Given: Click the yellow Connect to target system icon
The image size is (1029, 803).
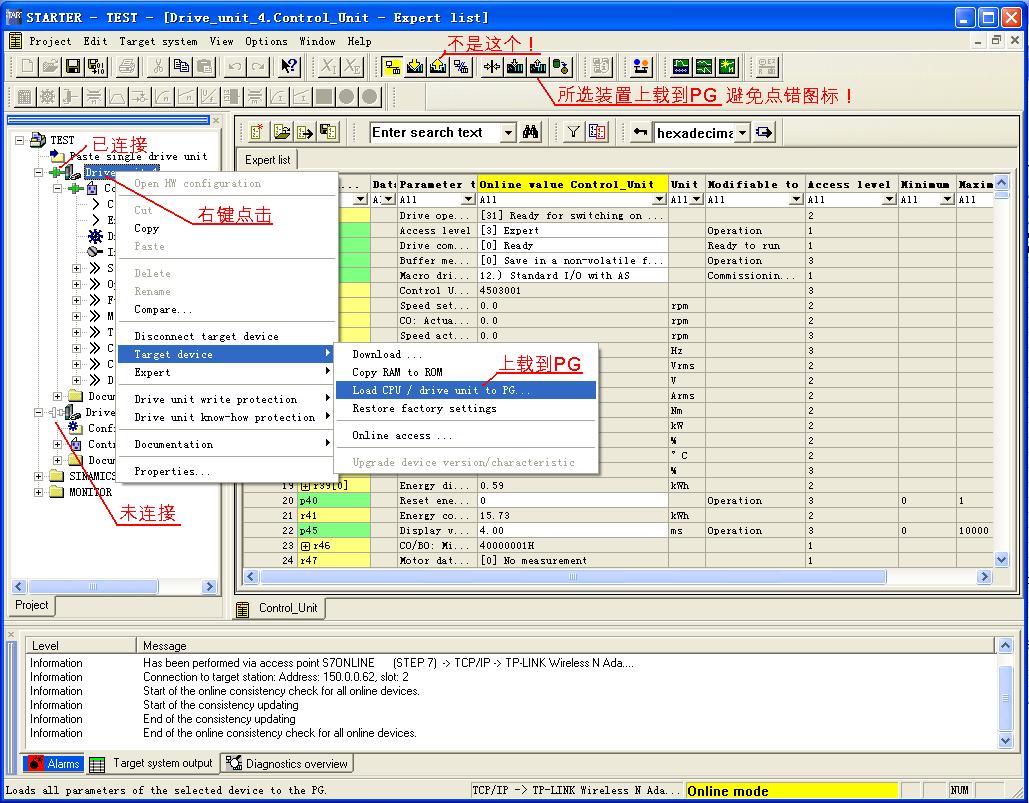Looking at the screenshot, I should (392, 66).
